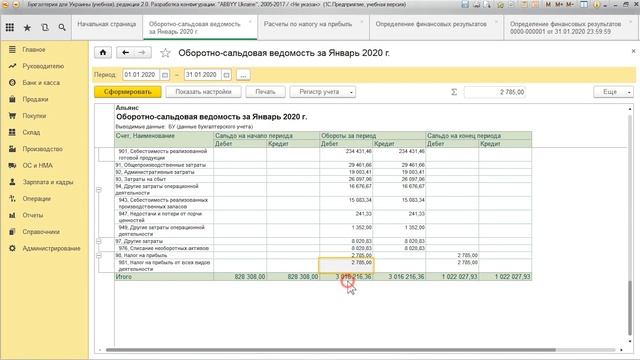
Task: Click the M+ memory add button
Action: 559,4
